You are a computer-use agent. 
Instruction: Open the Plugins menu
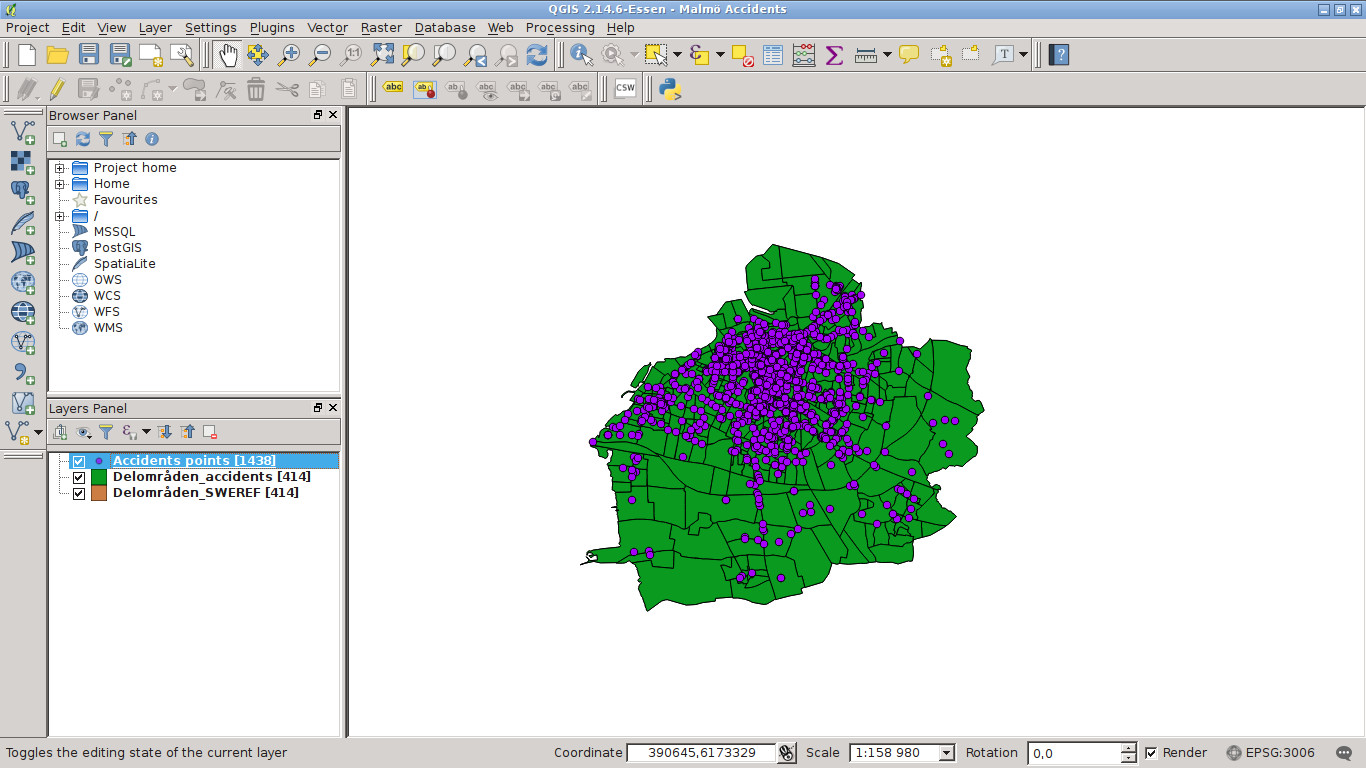[x=272, y=28]
